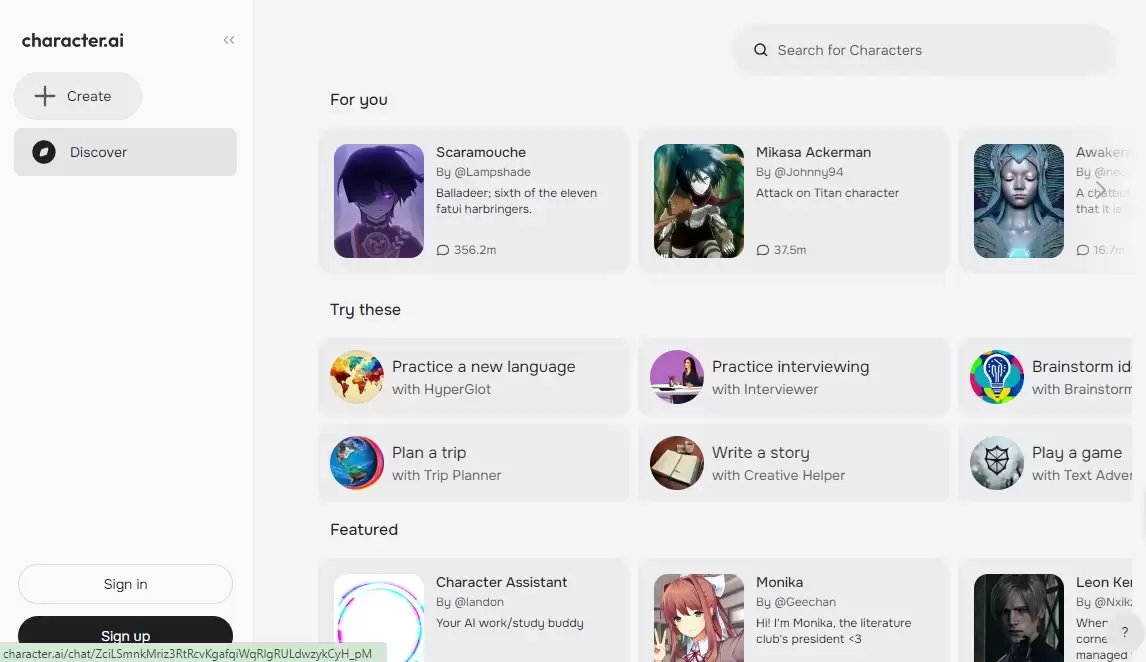Click Scaramouche character name
Viewport: 1146px width, 662px height.
click(481, 152)
